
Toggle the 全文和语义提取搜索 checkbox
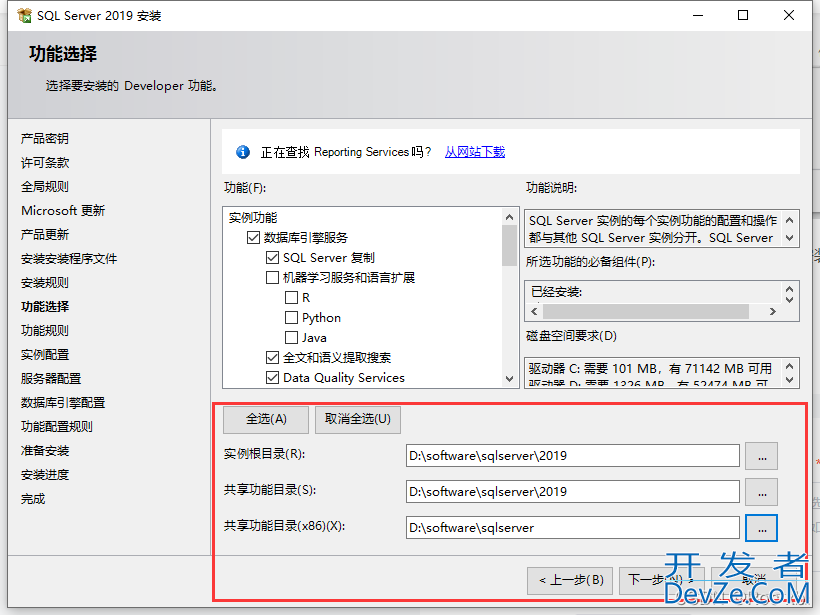coord(272,358)
